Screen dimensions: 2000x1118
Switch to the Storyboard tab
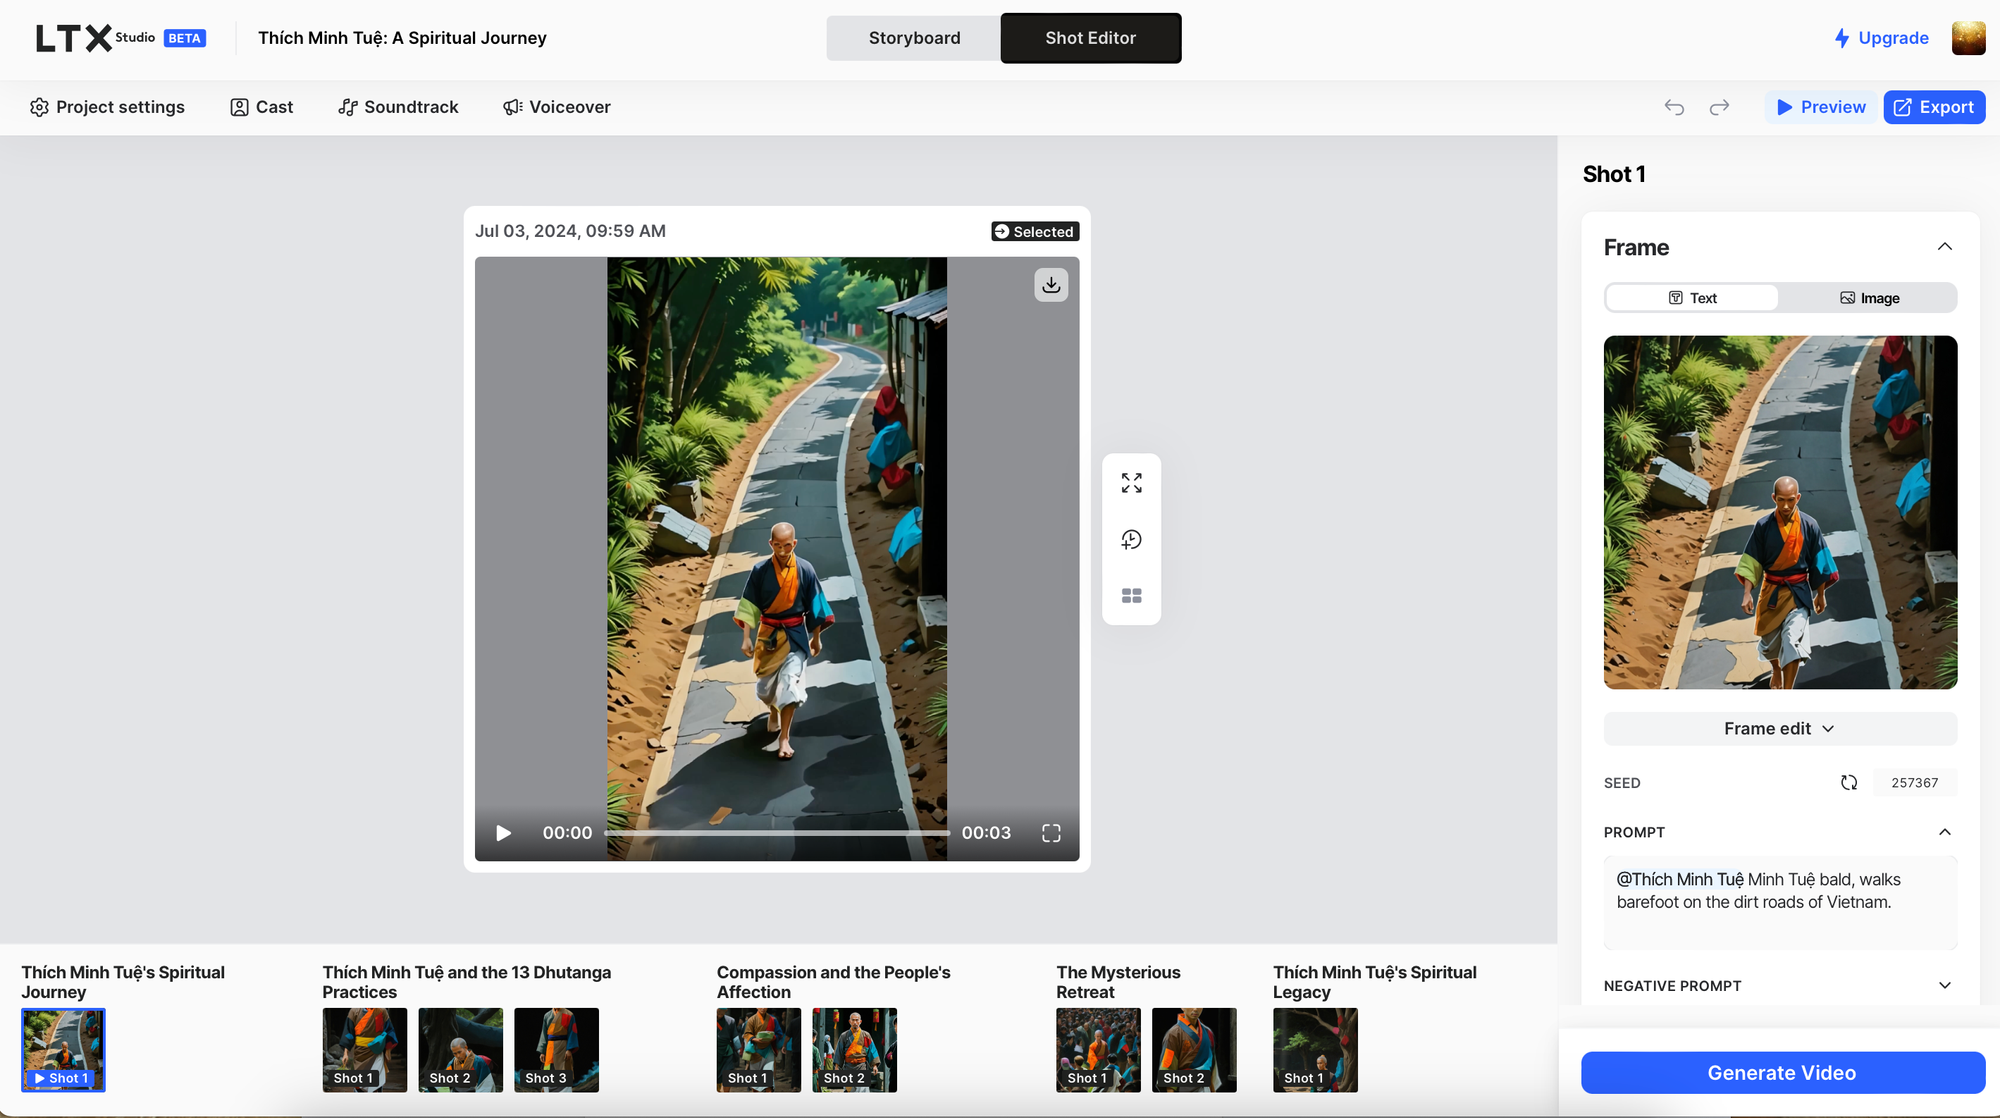pyautogui.click(x=914, y=38)
